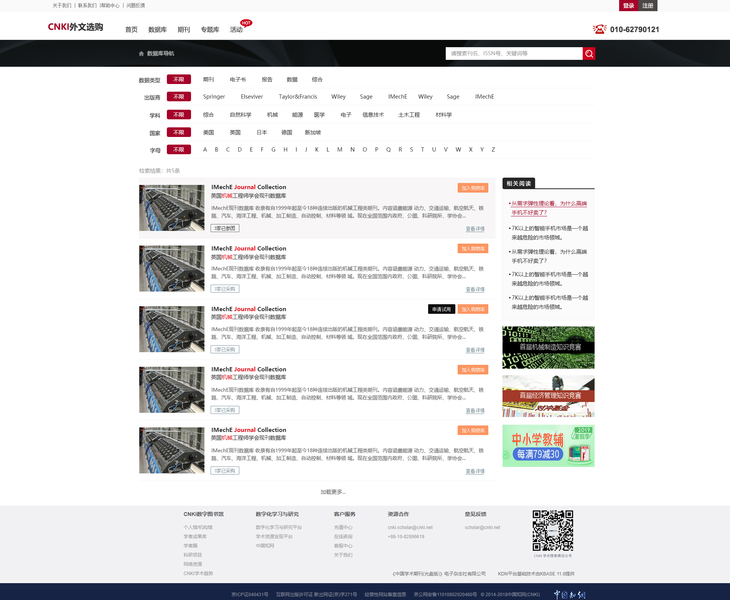Click the 申请试用 button

[x=441, y=309]
